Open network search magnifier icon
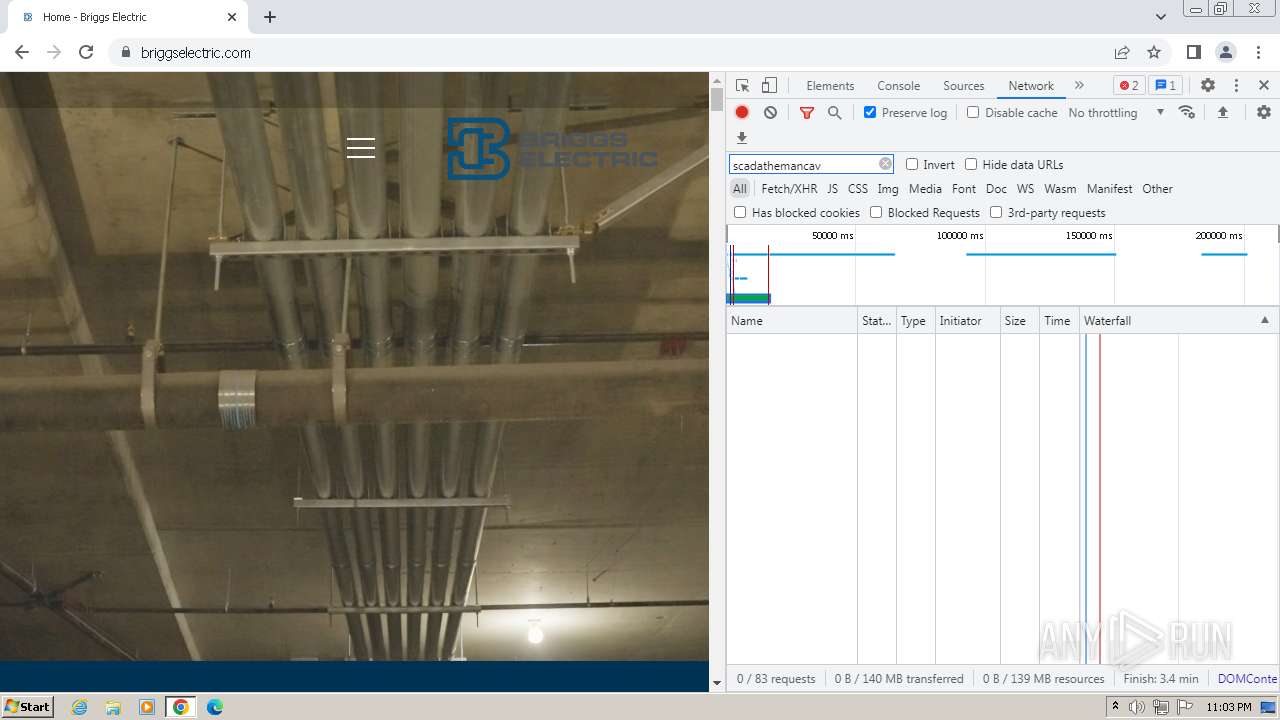The height and width of the screenshot is (720, 1280). pos(835,113)
